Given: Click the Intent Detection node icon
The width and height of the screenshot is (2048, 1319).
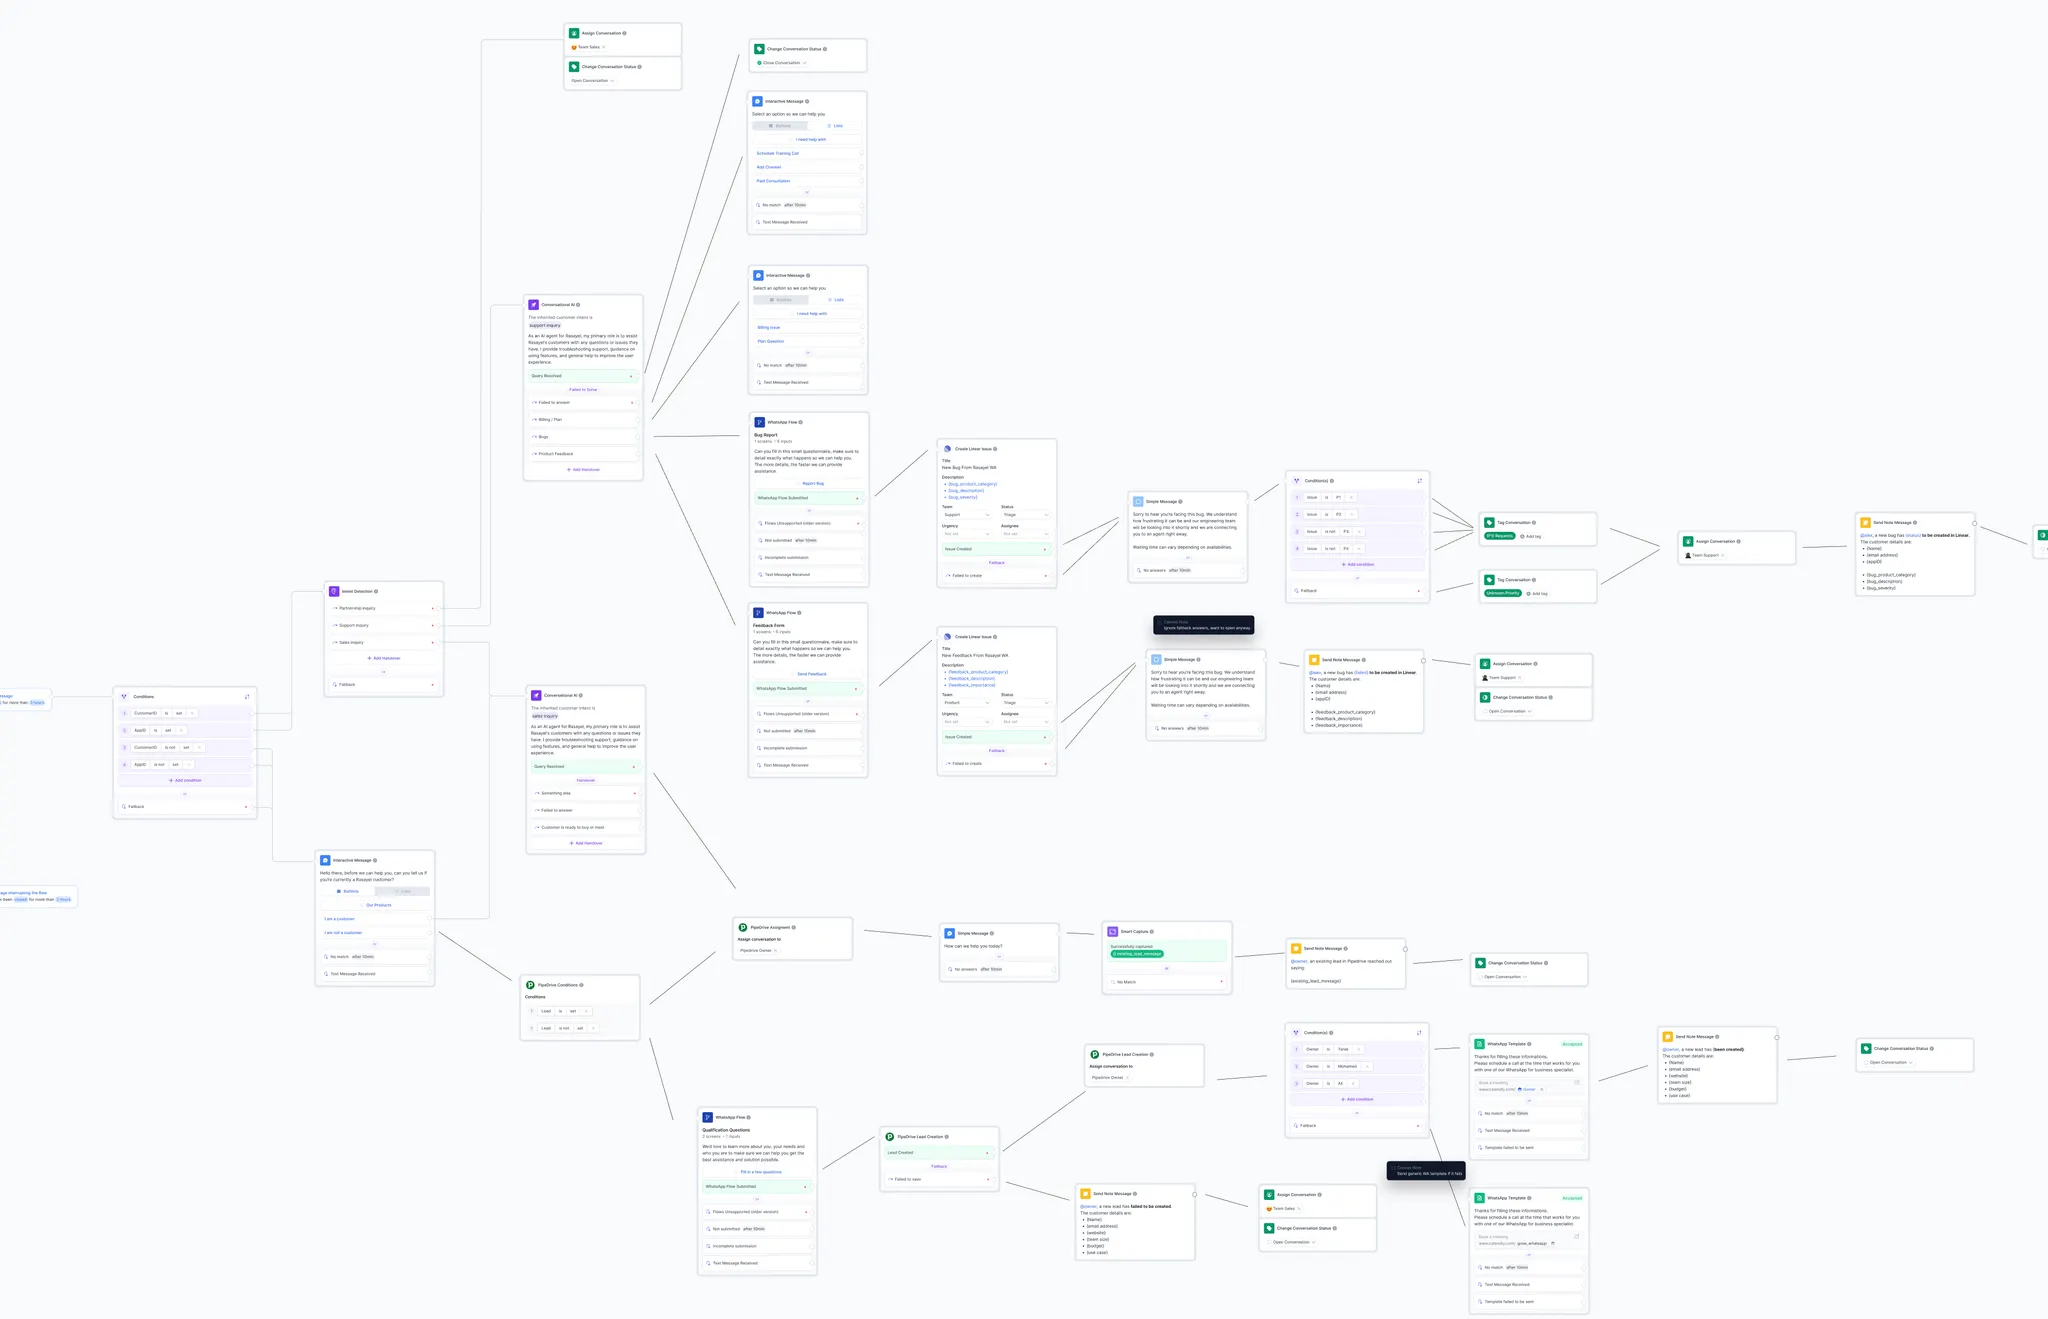Looking at the screenshot, I should click(x=335, y=591).
